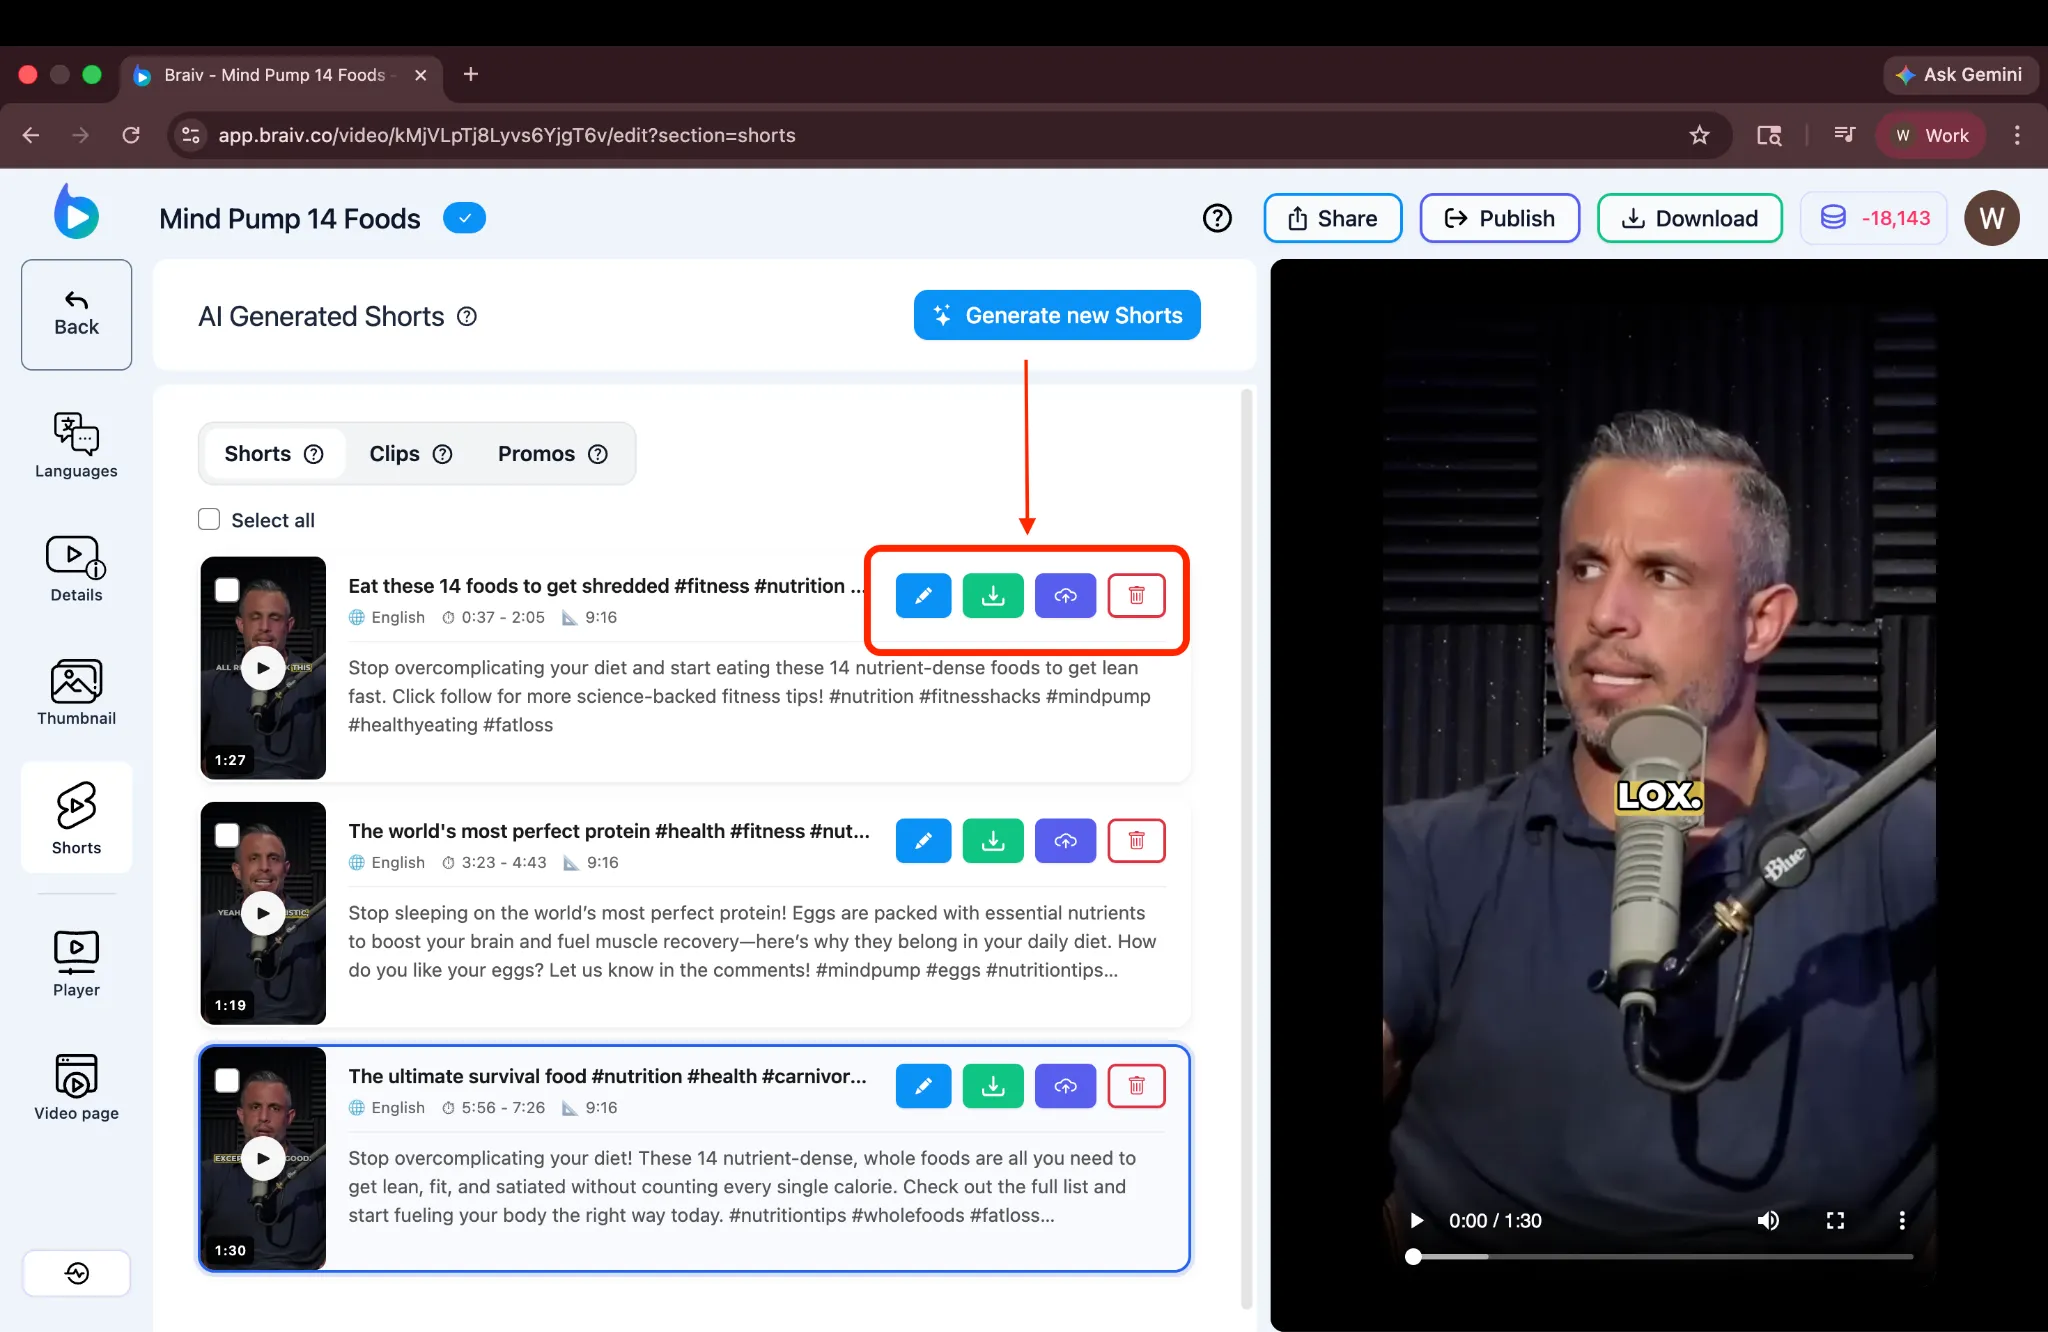Open the Player settings
Screen dimensions: 2048x1332
(76, 964)
